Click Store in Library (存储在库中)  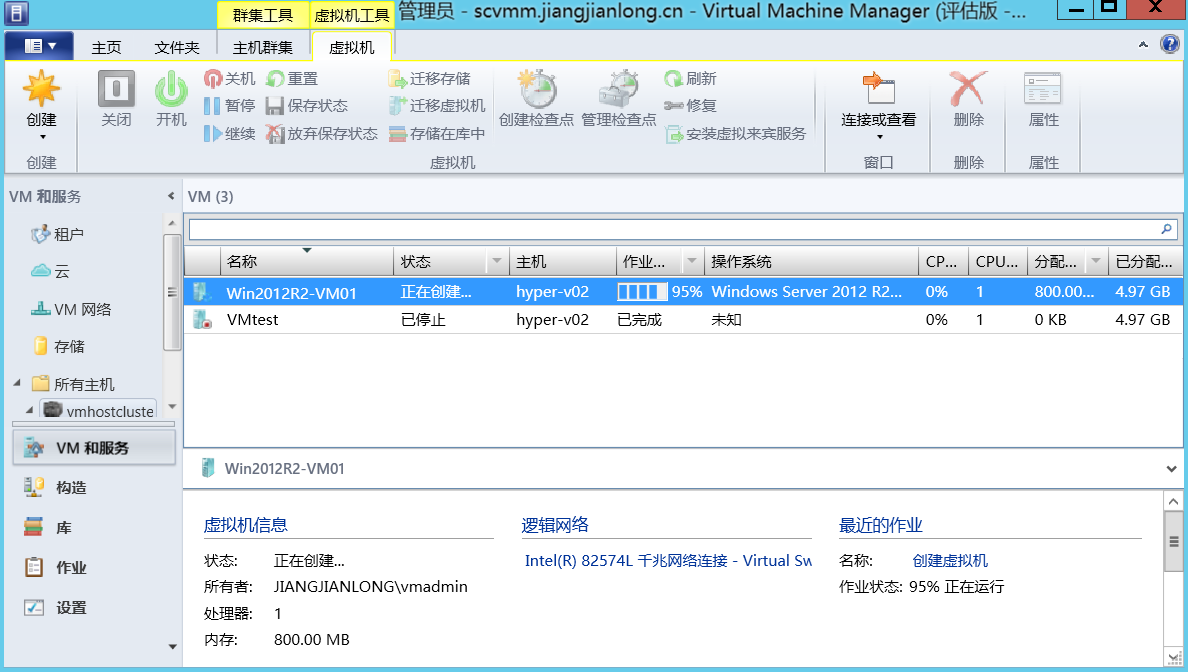tap(437, 134)
